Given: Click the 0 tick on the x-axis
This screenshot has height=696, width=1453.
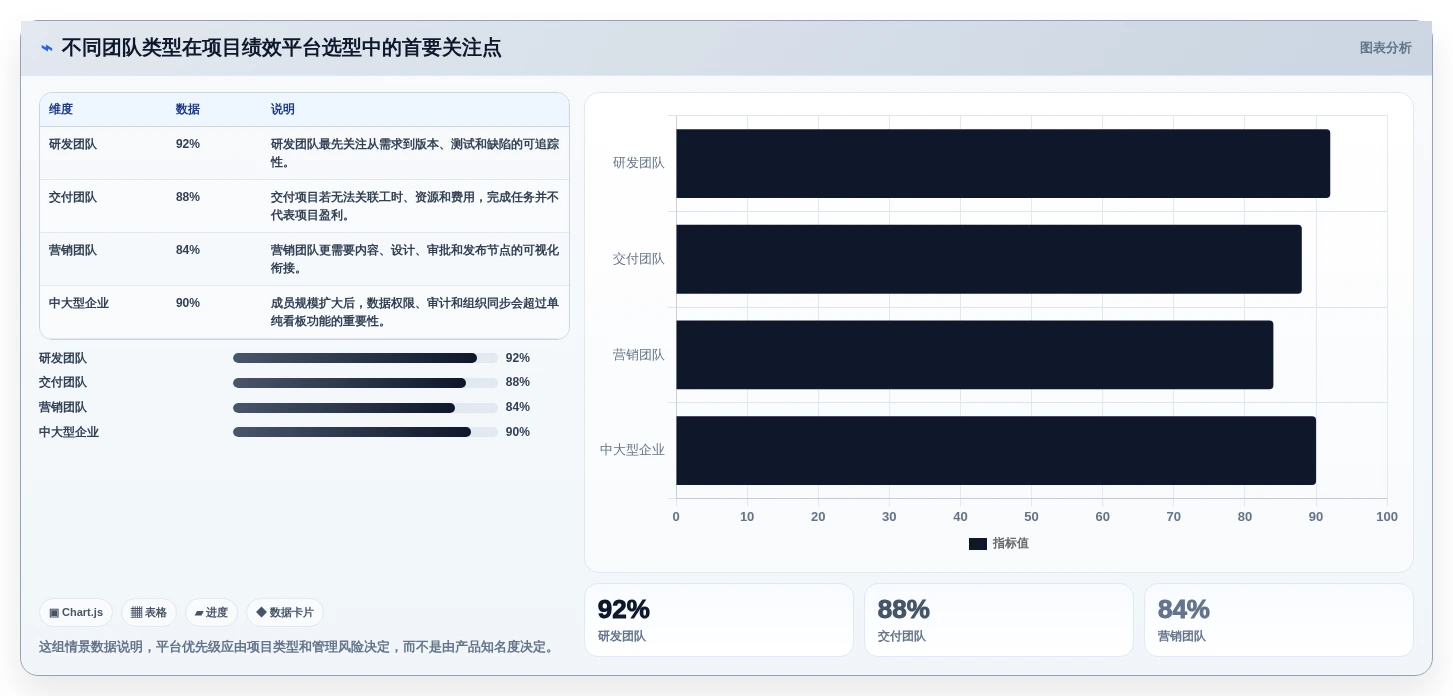Looking at the screenshot, I should [x=676, y=517].
